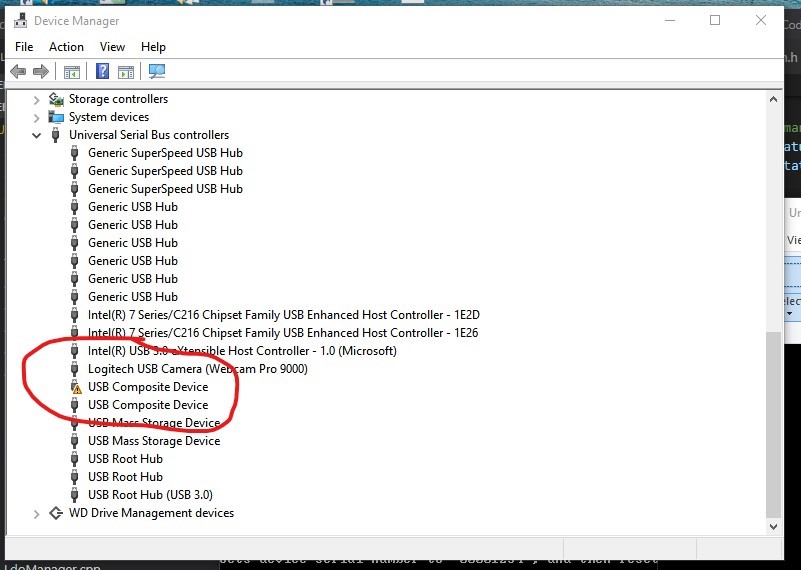The image size is (801, 570).
Task: Close the Device Manager window
Action: 761,20
